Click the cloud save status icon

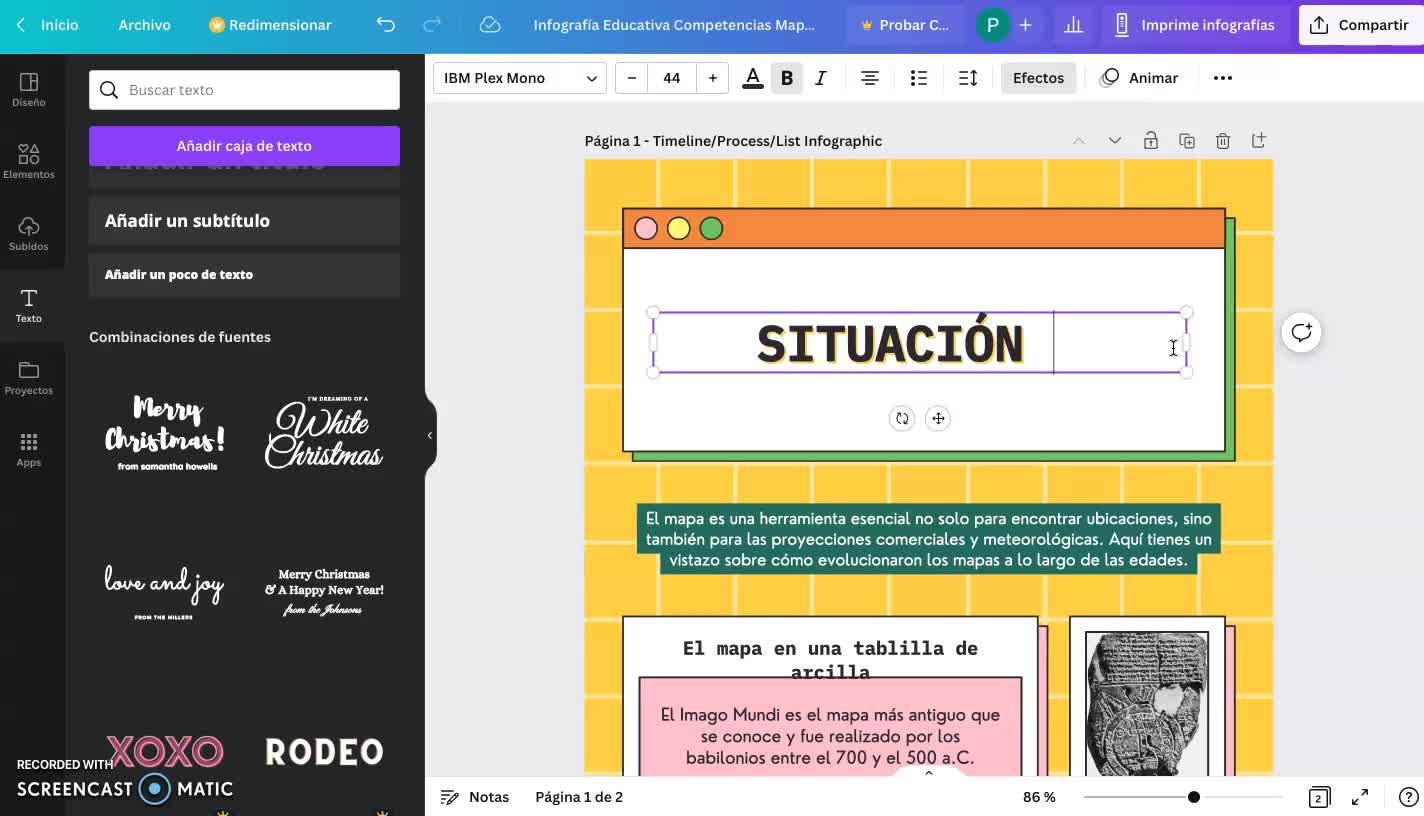pyautogui.click(x=490, y=25)
